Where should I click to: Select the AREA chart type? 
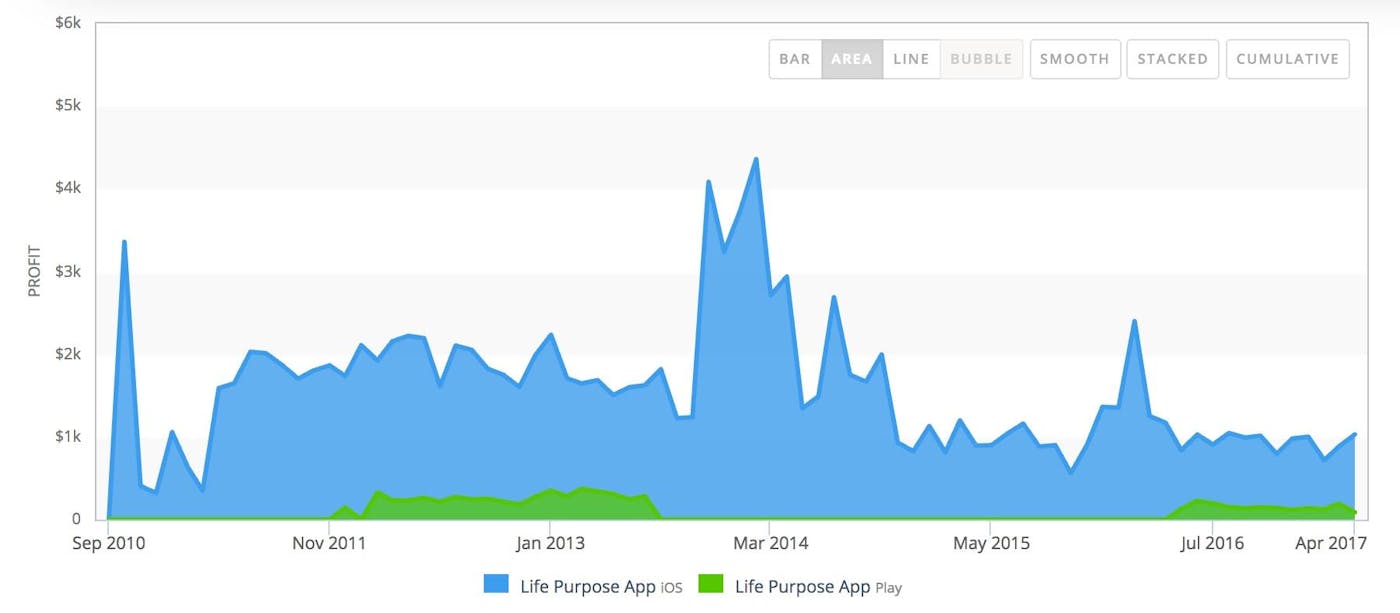tap(851, 59)
